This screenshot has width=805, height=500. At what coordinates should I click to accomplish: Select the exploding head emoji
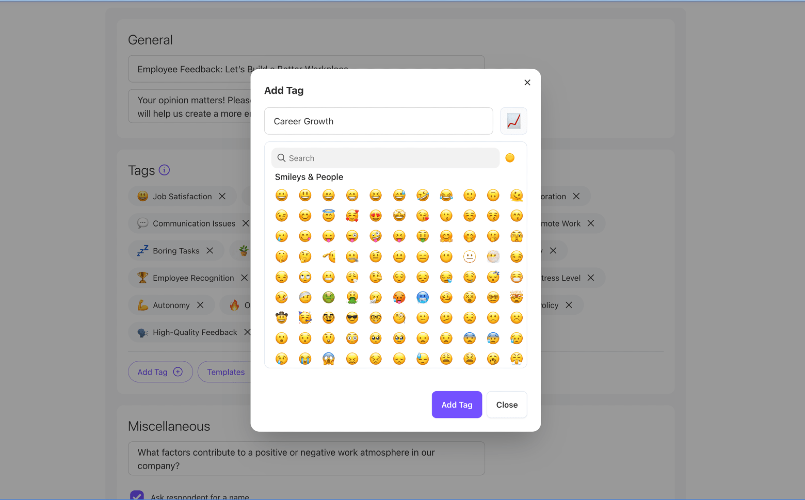516,297
